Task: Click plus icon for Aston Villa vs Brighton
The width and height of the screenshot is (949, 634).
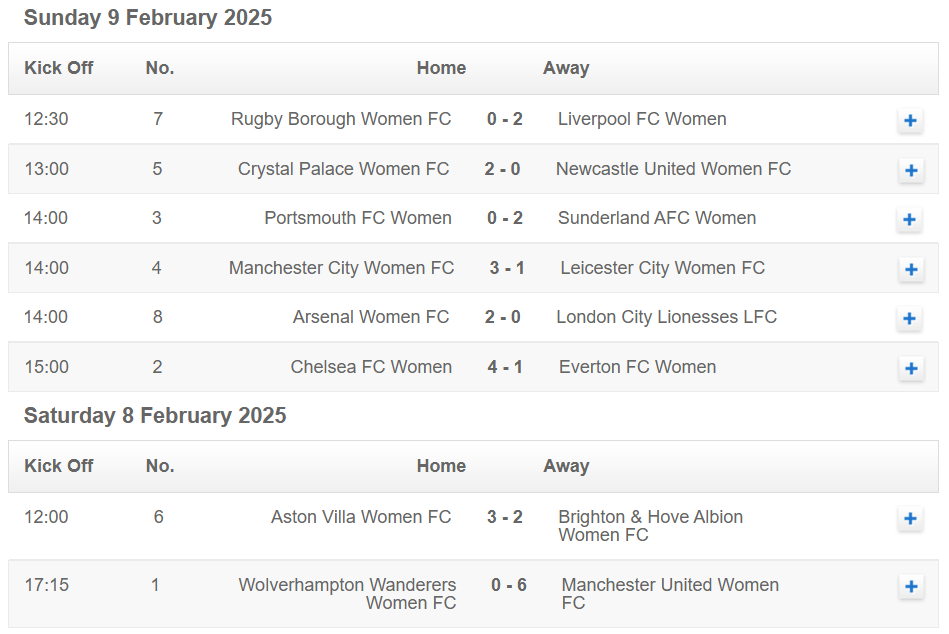Action: [910, 519]
